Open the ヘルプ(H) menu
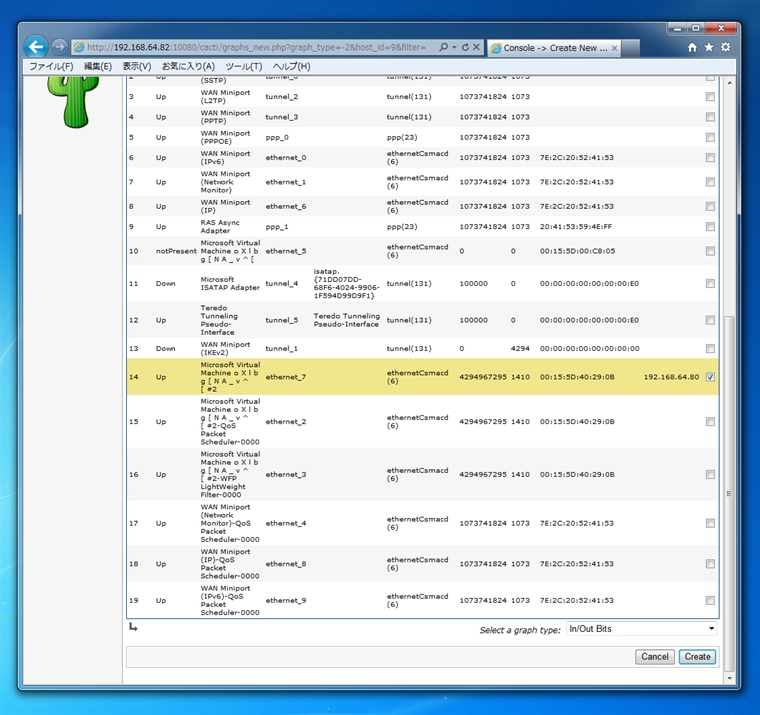This screenshot has height=715, width=760. click(291, 66)
